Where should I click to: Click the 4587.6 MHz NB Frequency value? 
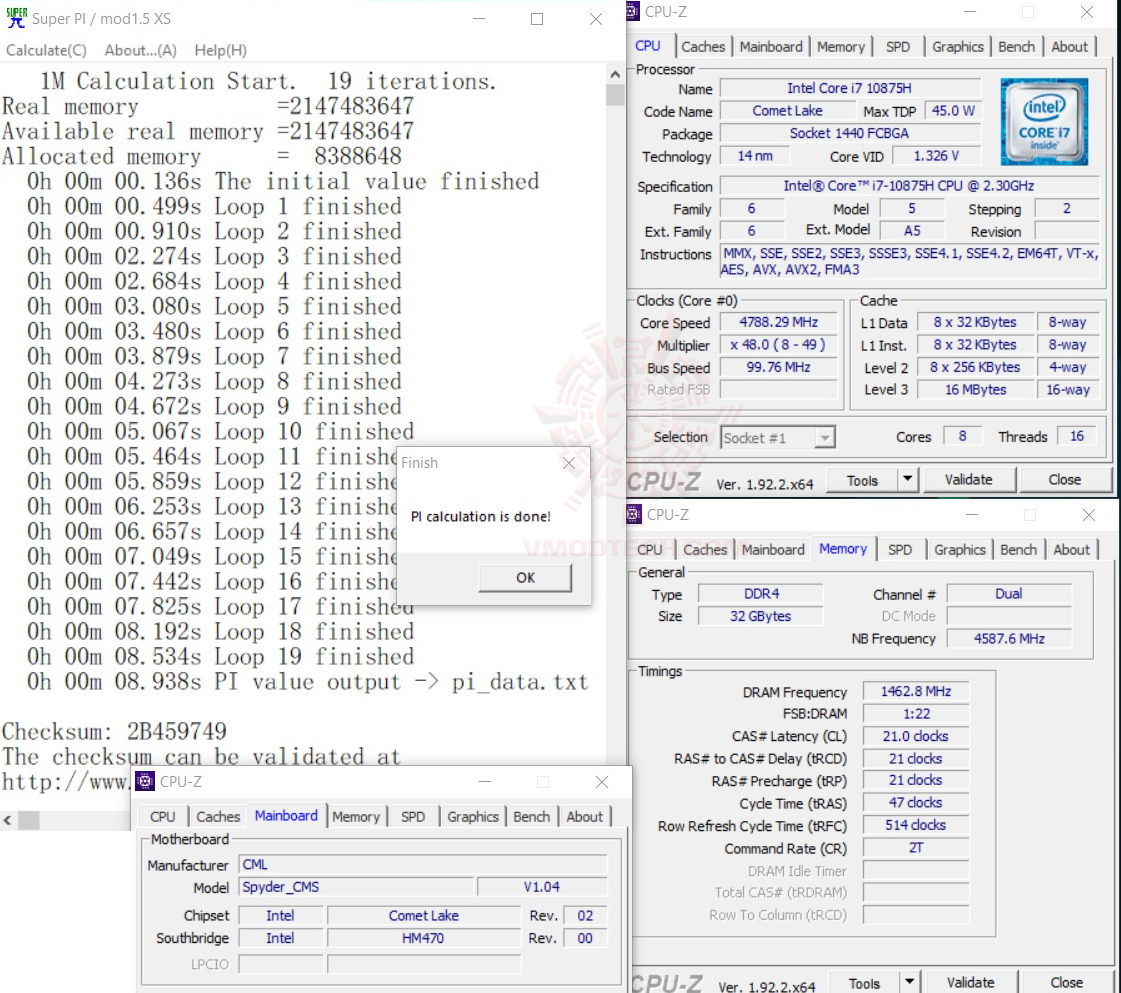pos(1009,638)
